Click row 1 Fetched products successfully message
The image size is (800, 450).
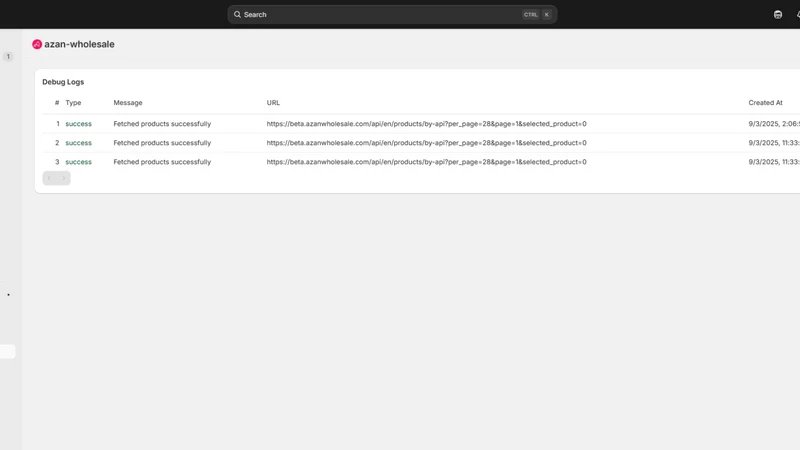(162, 124)
